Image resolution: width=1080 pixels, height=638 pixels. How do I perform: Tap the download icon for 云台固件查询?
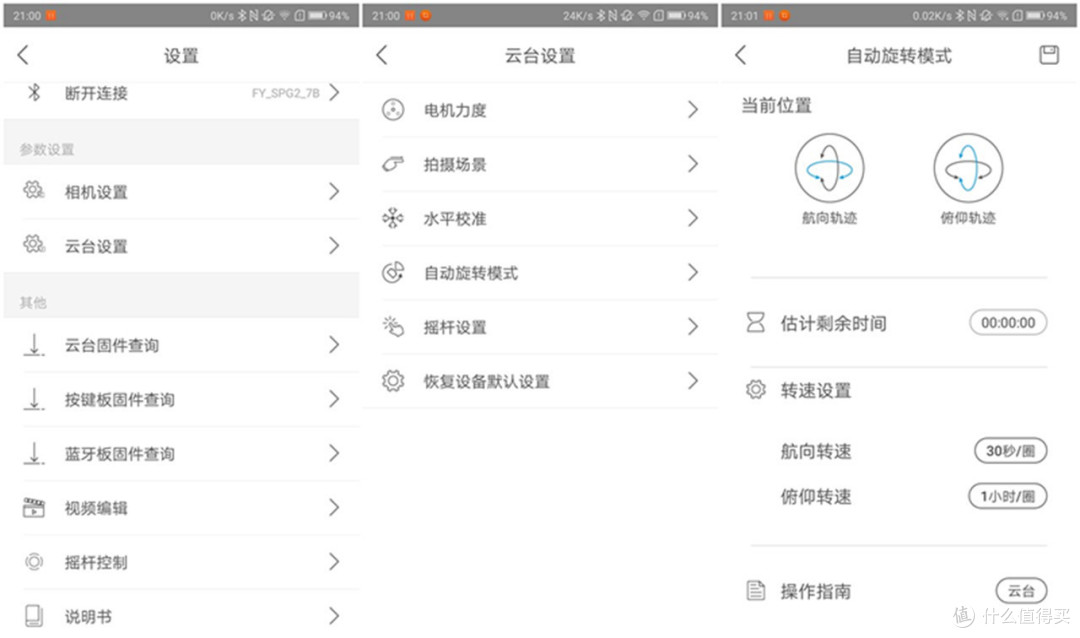point(34,344)
